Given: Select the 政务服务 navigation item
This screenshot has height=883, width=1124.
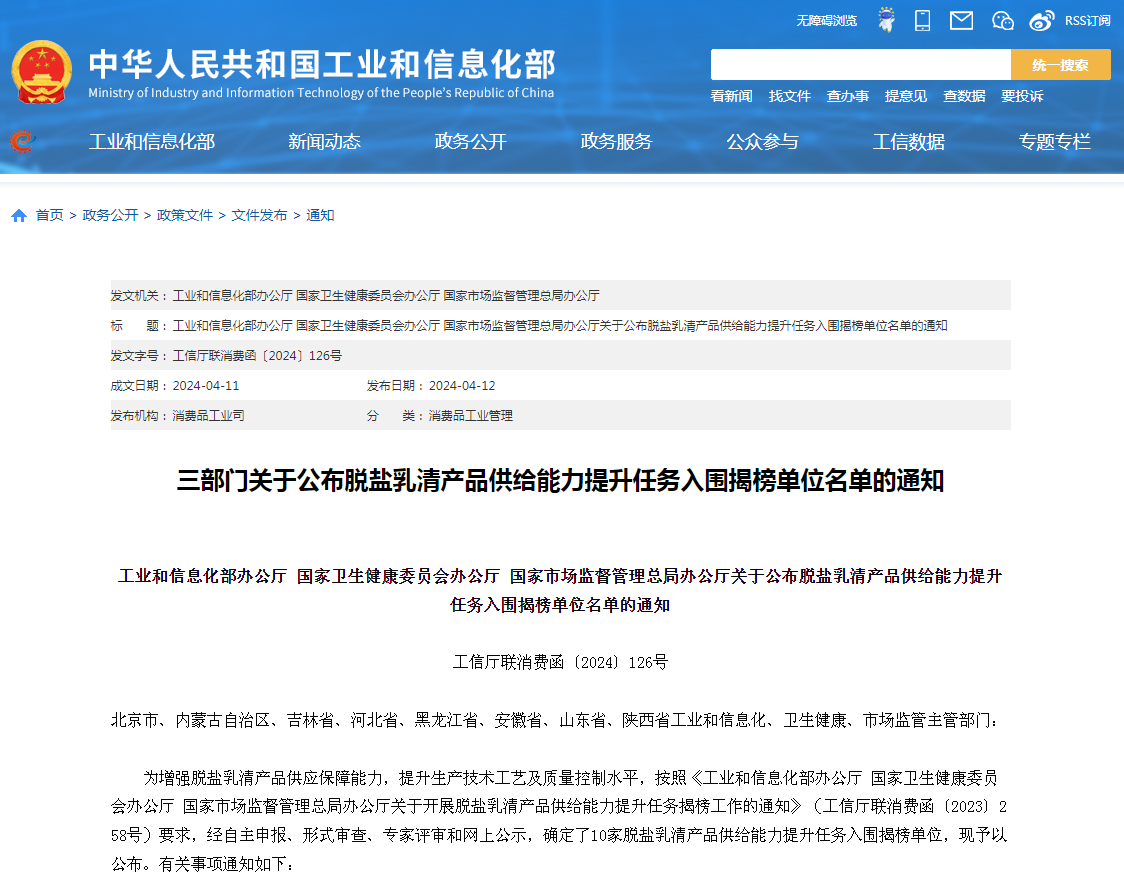Looking at the screenshot, I should (616, 142).
